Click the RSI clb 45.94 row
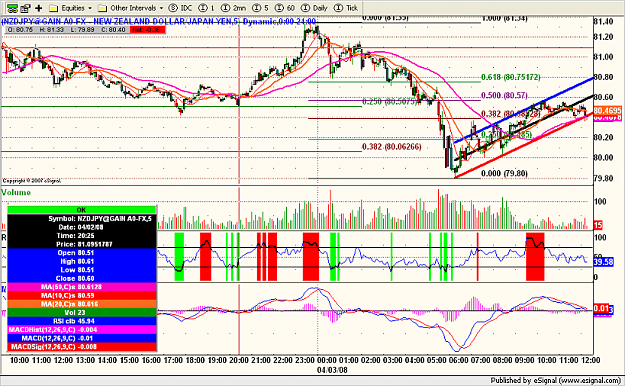 click(82, 321)
